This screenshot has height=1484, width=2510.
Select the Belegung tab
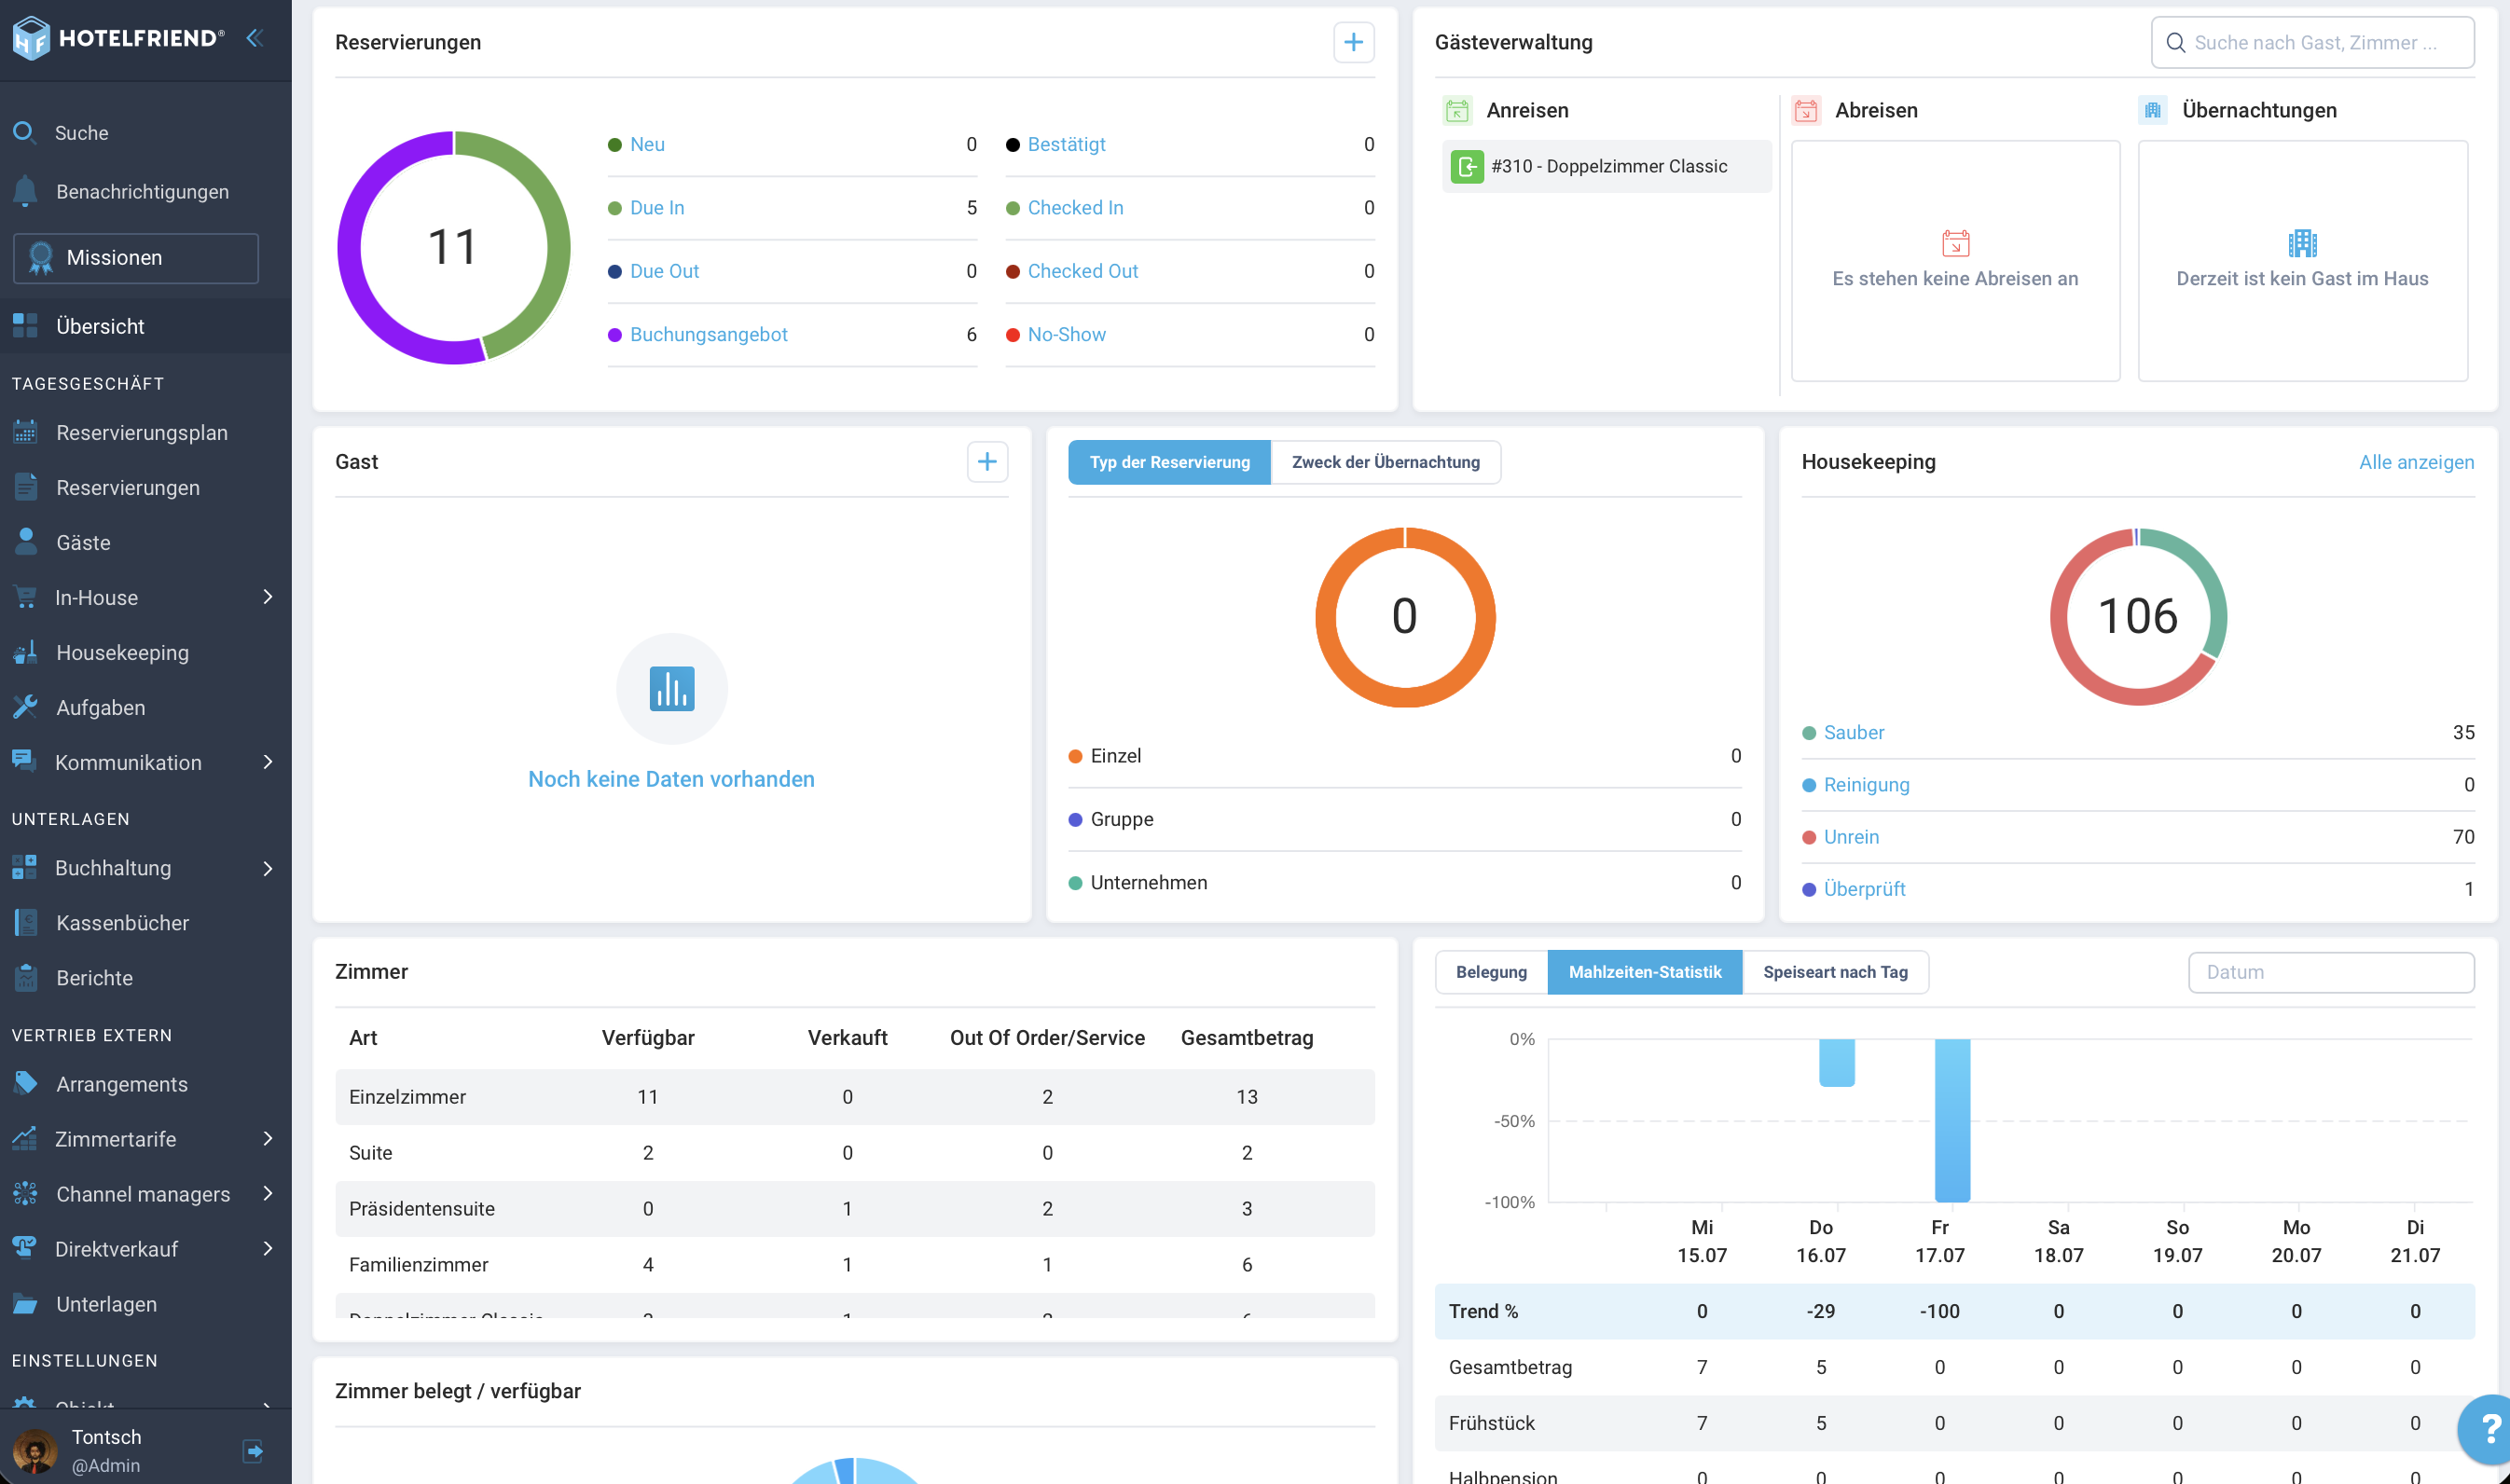1491,972
